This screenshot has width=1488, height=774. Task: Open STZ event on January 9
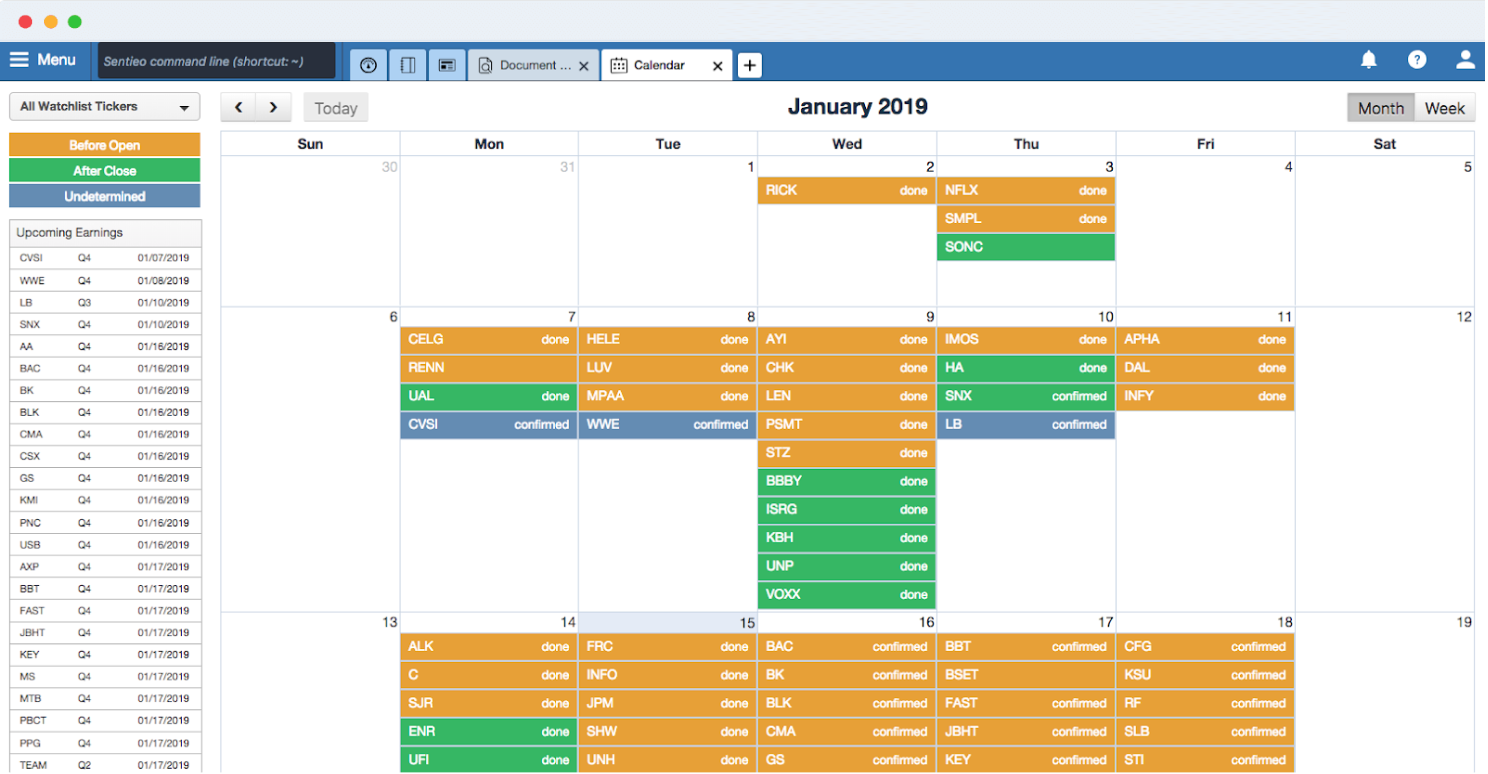coord(847,453)
